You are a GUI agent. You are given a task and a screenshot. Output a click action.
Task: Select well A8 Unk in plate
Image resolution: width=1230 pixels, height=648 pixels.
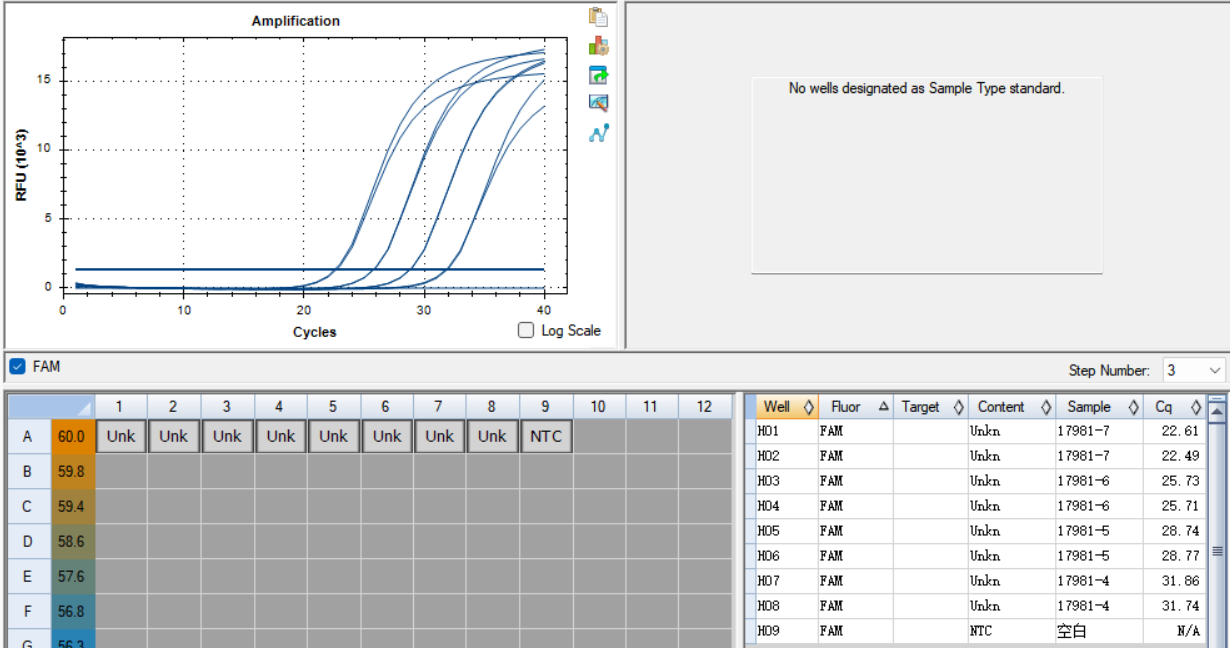[x=492, y=436]
